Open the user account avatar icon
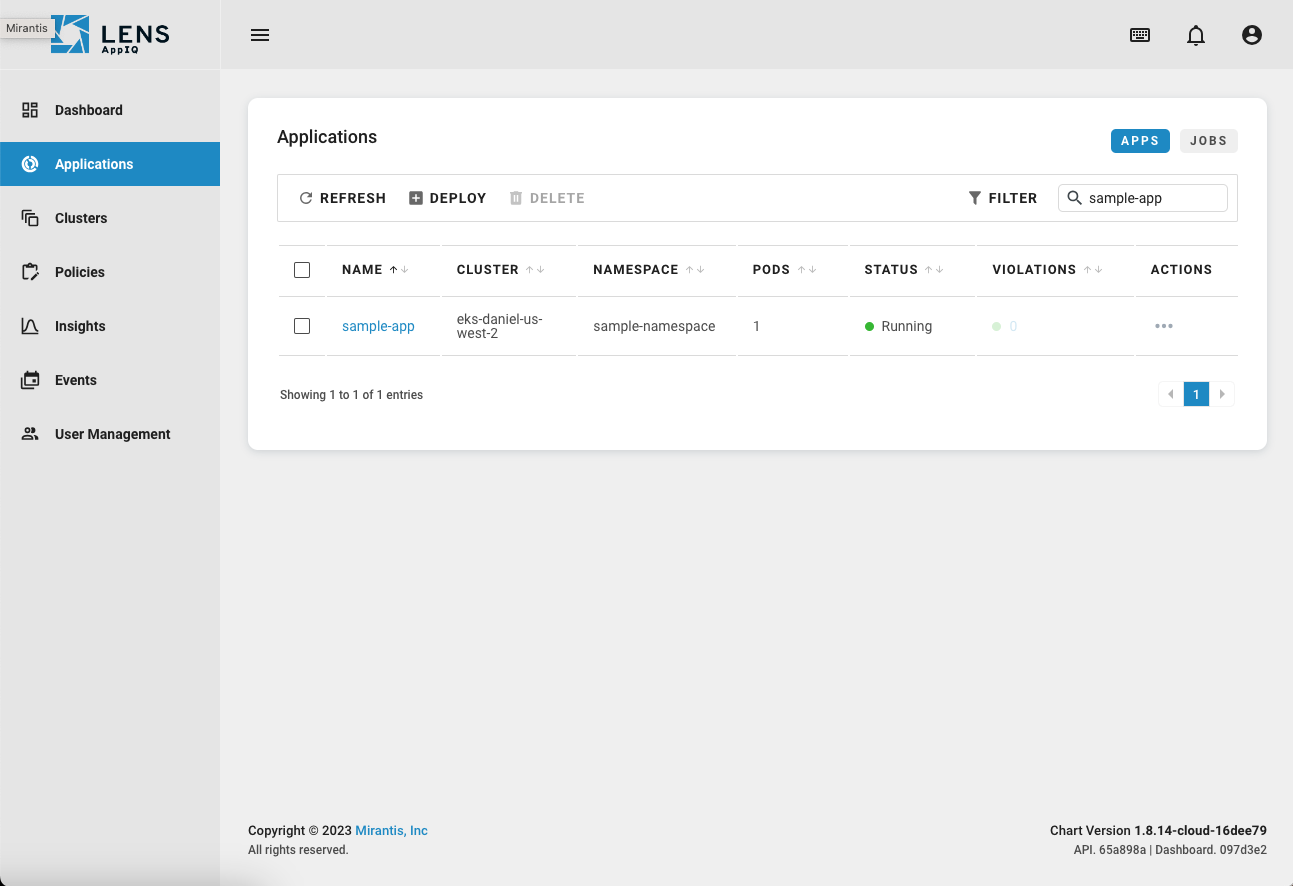 coord(1252,35)
